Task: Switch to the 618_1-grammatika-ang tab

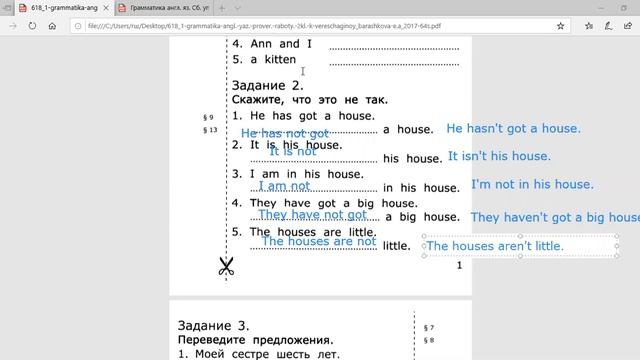Action: pyautogui.click(x=64, y=8)
